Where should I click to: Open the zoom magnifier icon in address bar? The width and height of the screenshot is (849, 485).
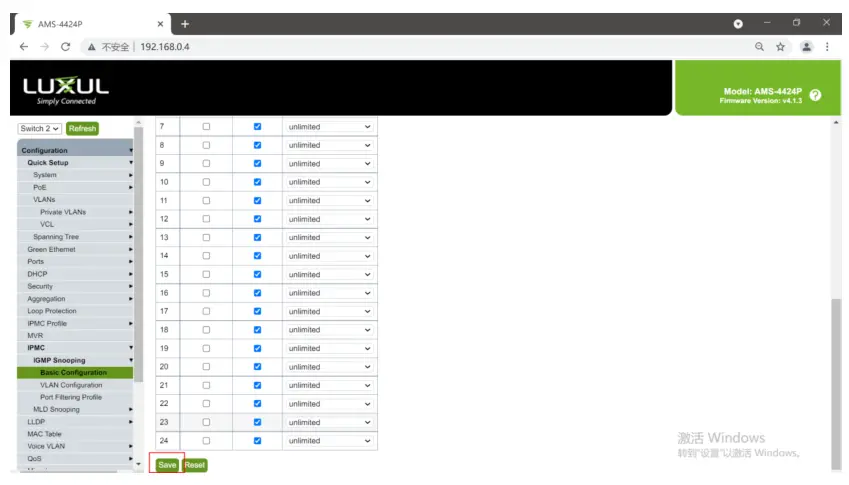click(x=759, y=47)
